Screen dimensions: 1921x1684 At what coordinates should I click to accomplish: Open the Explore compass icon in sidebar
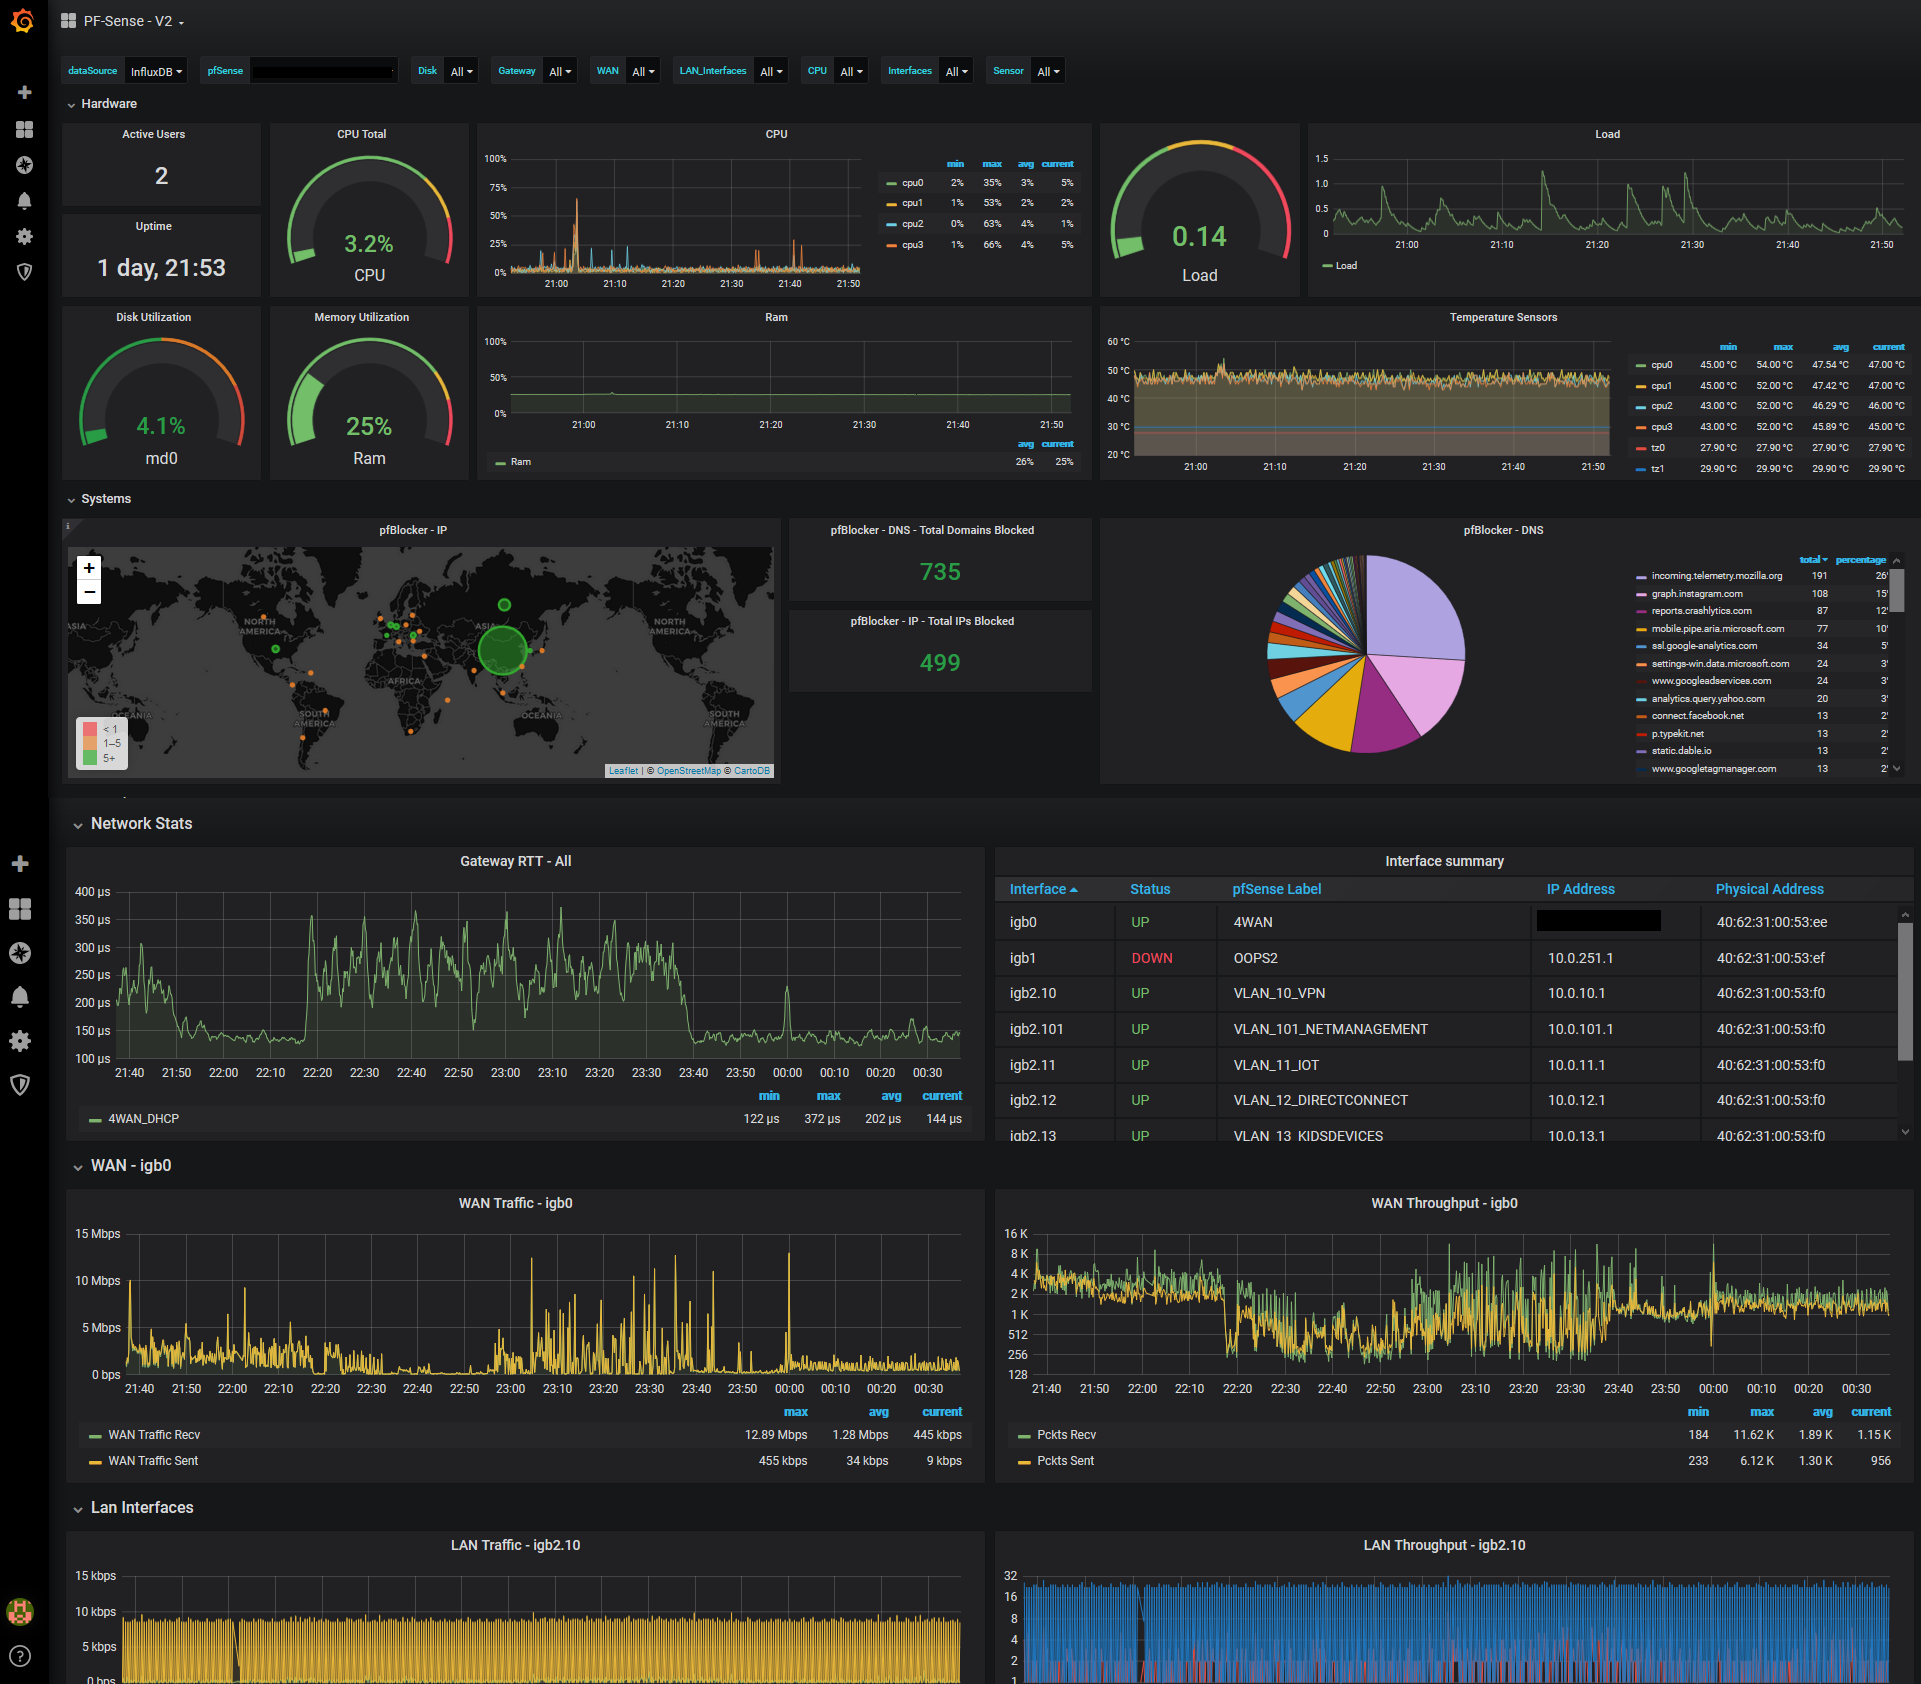point(25,165)
